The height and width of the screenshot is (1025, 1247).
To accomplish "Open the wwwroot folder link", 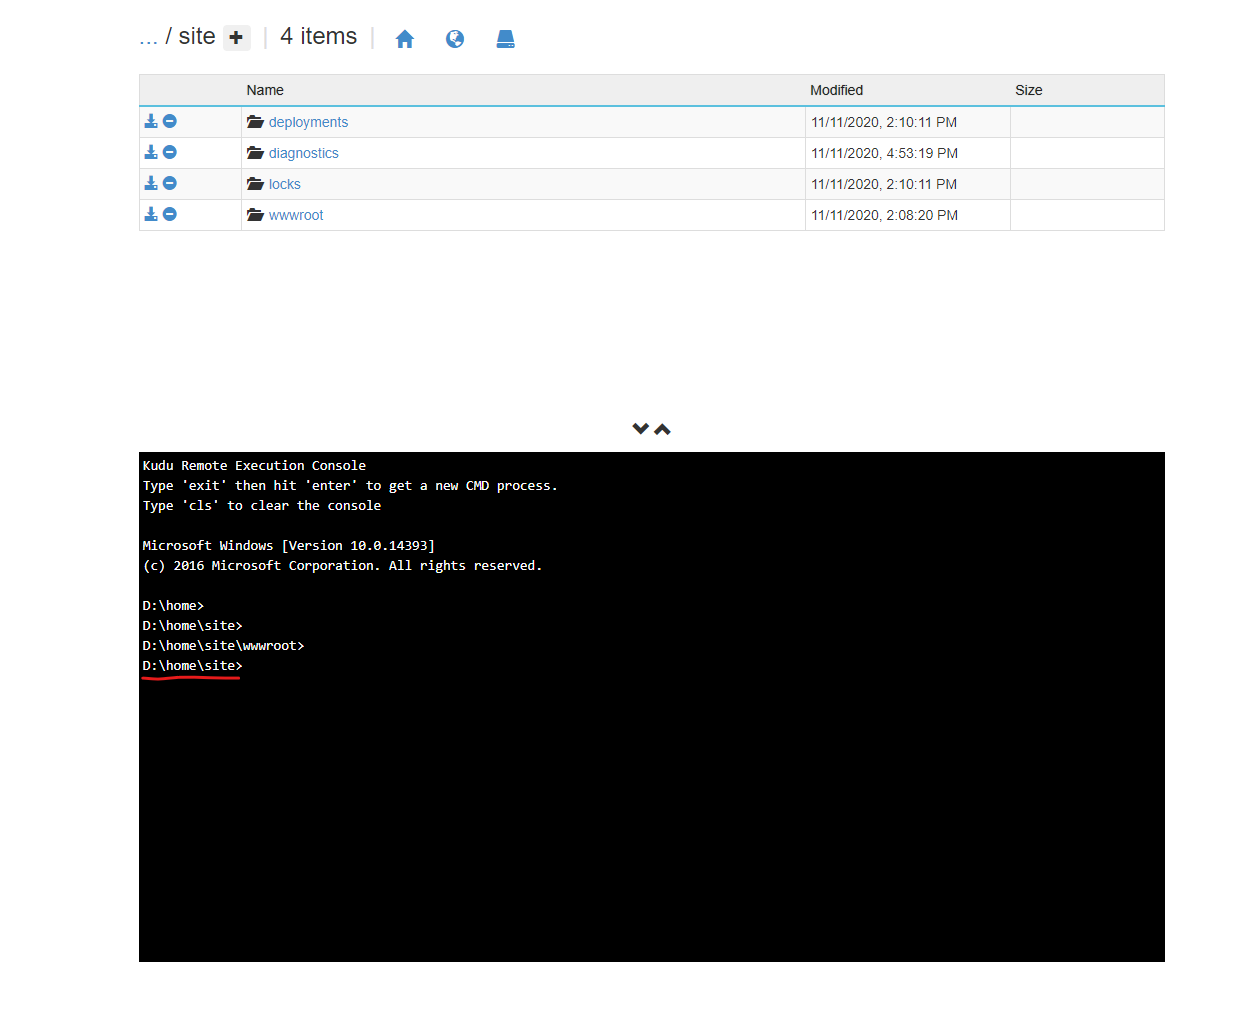I will click(296, 215).
